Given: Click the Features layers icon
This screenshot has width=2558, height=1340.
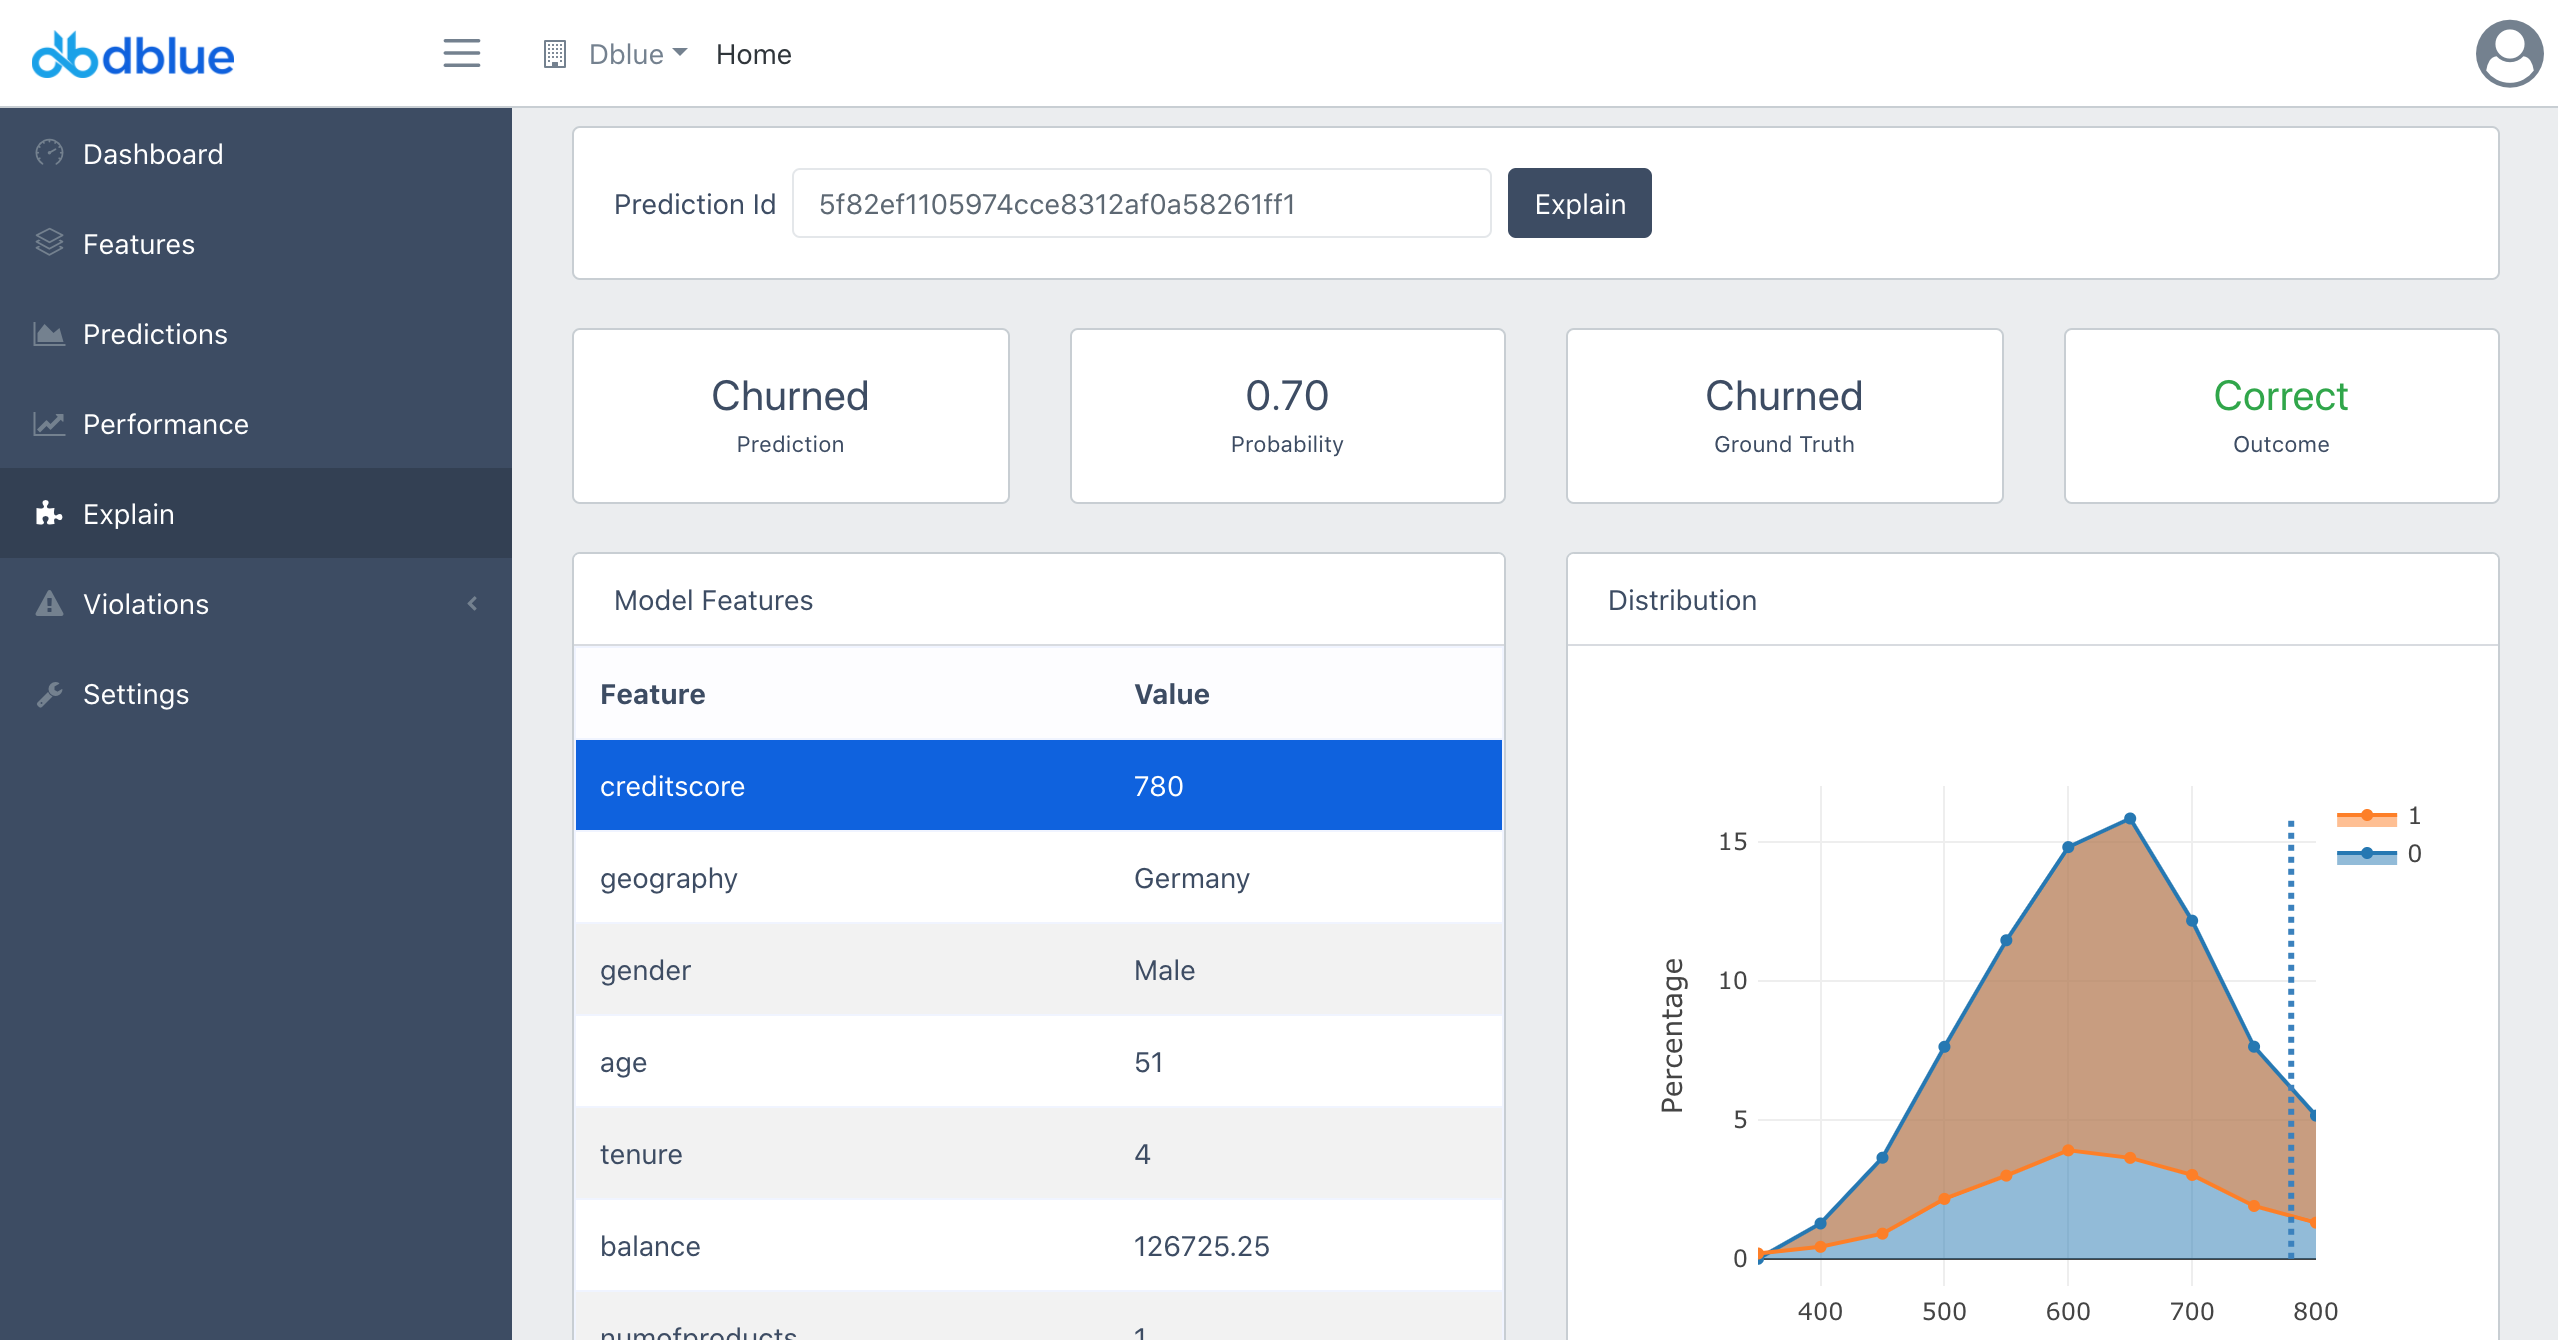Looking at the screenshot, I should click(49, 243).
